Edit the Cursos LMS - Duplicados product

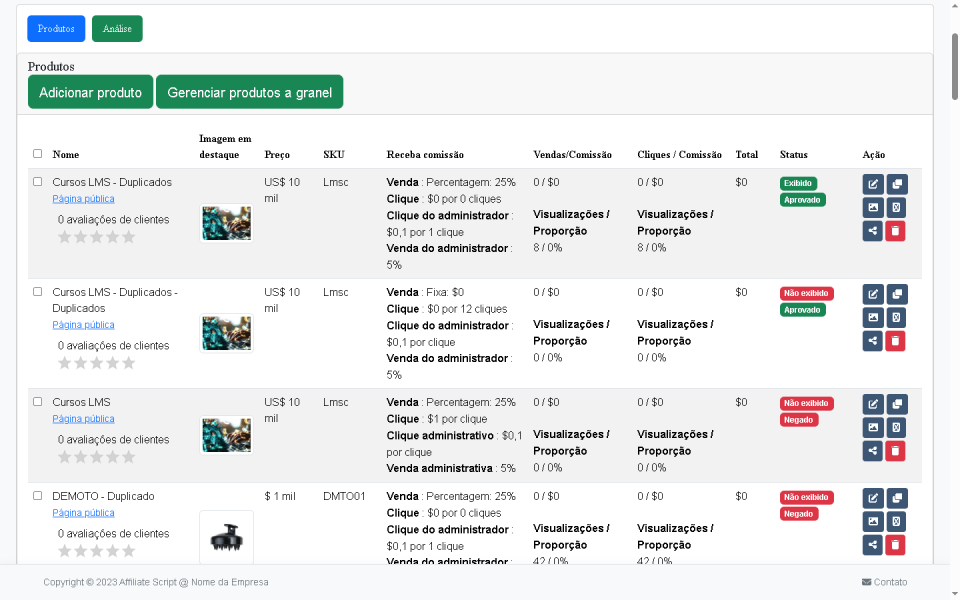pyautogui.click(x=873, y=183)
